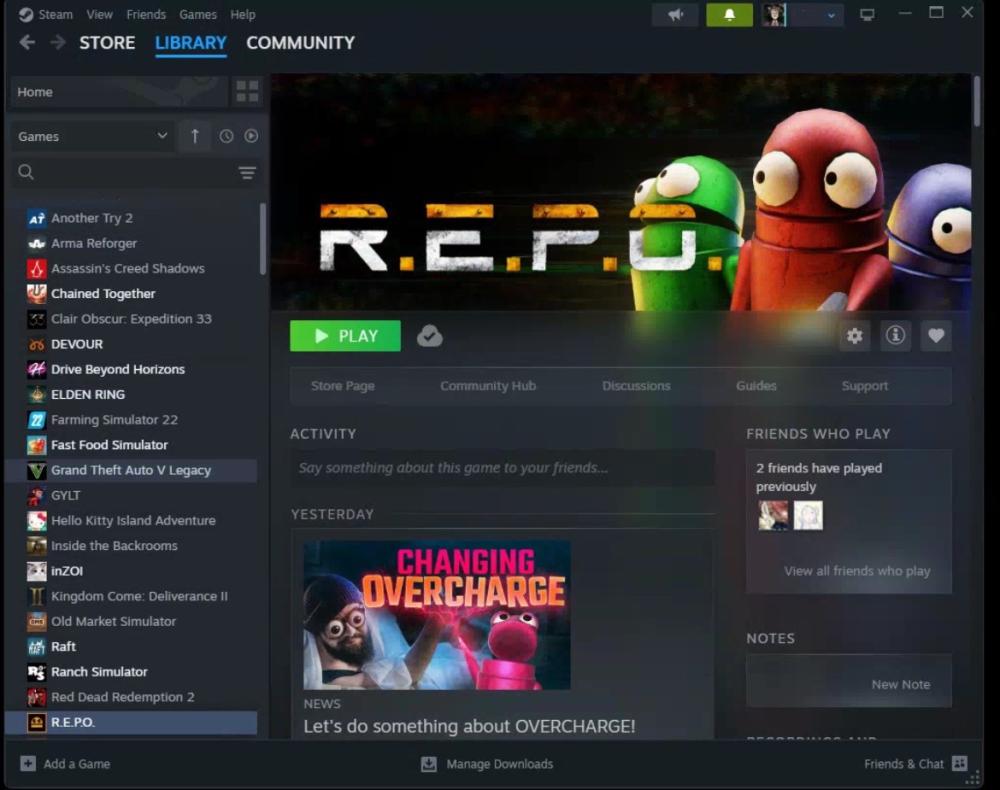The height and width of the screenshot is (790, 1000).
Task: Open Friends & Chat icon
Action: point(959,763)
